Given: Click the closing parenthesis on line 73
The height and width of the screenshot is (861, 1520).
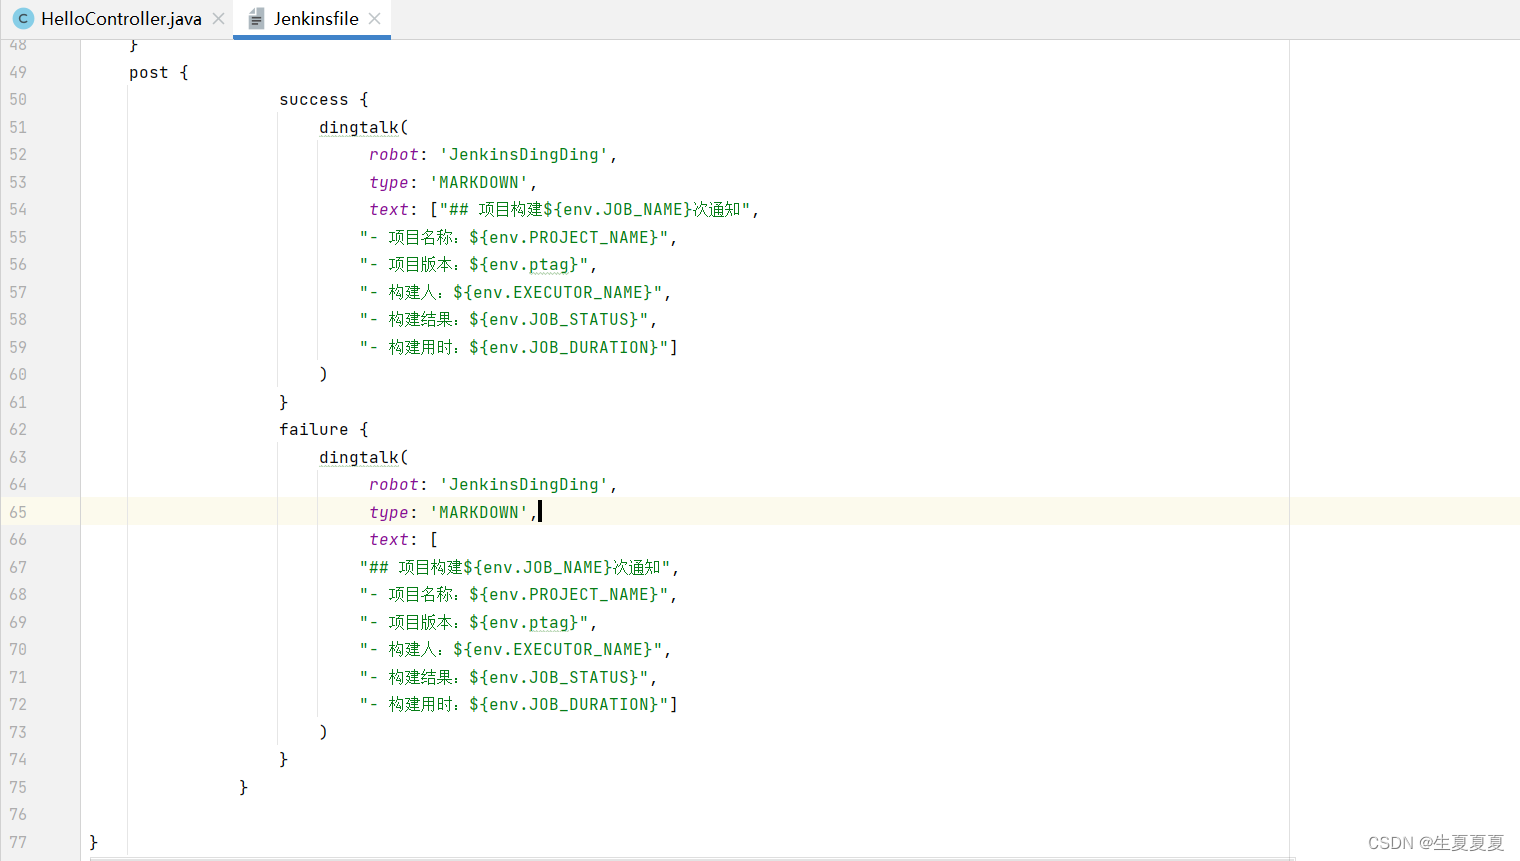Looking at the screenshot, I should 323,732.
